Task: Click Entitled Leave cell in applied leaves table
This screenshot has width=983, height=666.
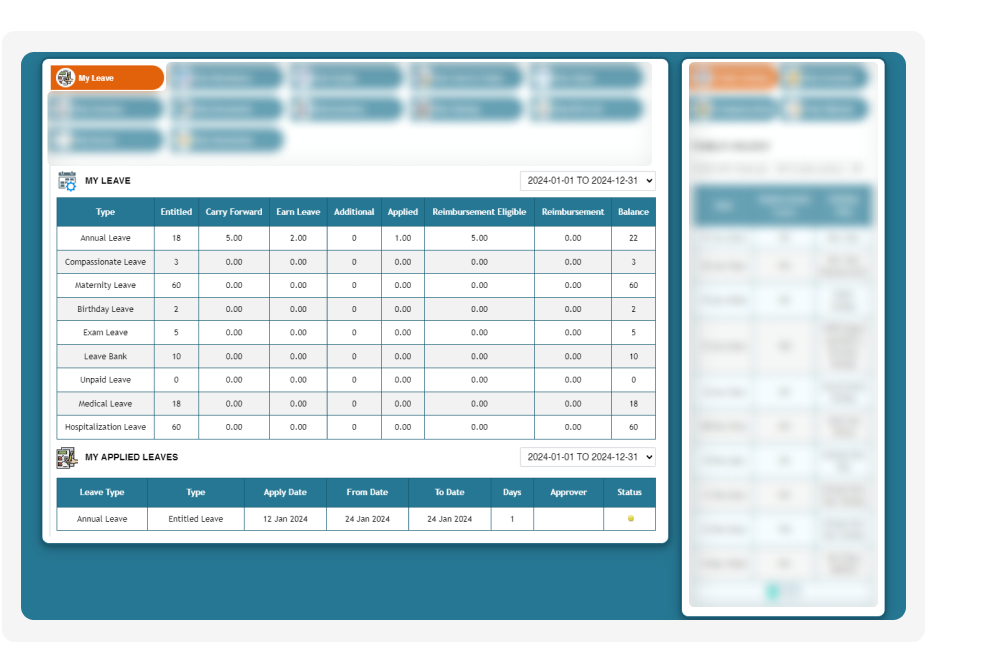Action: coord(196,519)
